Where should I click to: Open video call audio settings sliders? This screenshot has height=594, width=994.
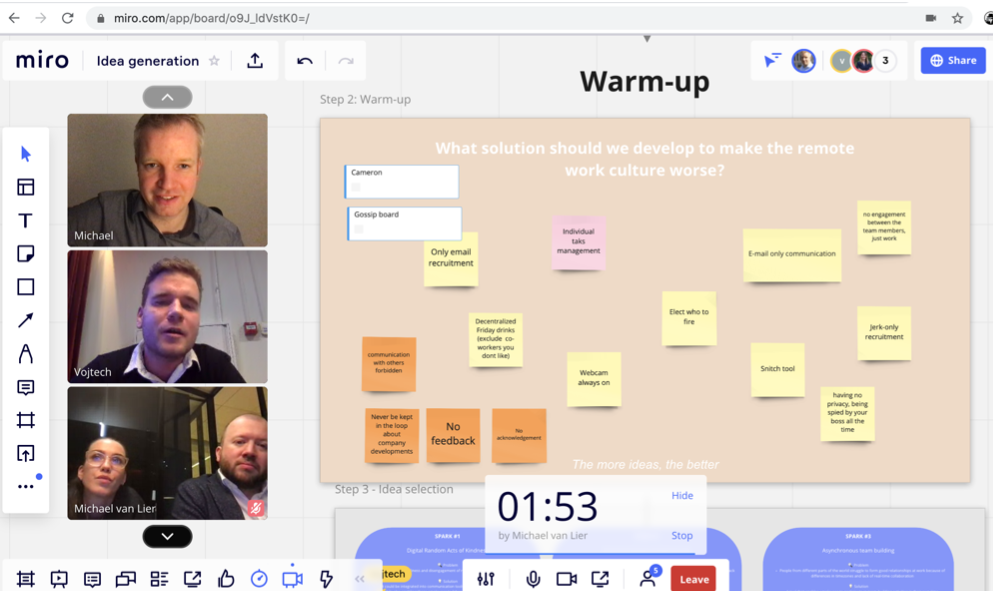[x=486, y=579]
